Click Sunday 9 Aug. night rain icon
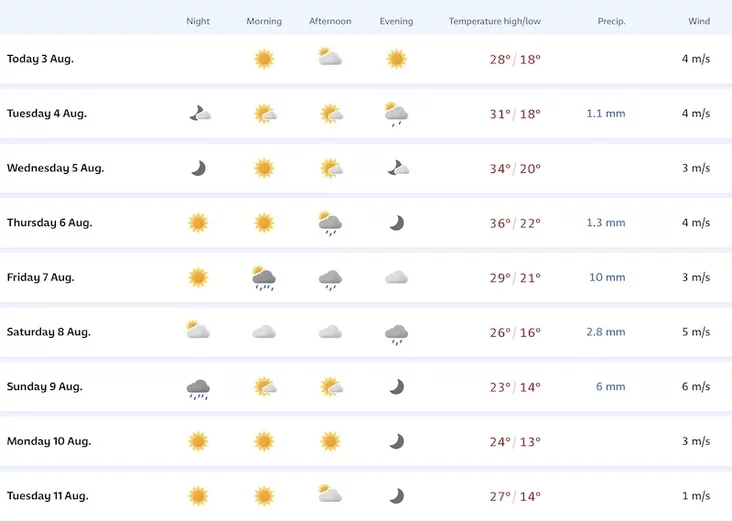 coord(198,389)
